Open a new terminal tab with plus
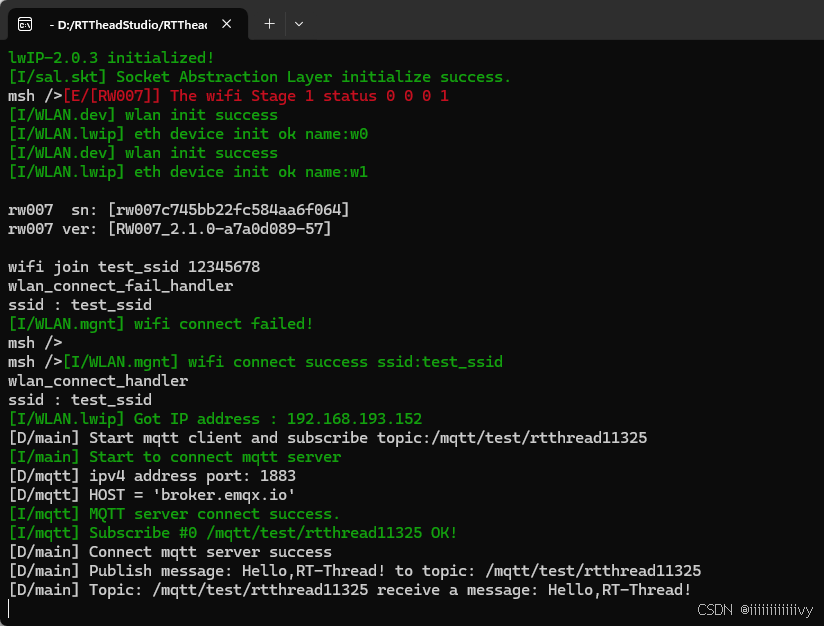The height and width of the screenshot is (626, 824). (269, 24)
